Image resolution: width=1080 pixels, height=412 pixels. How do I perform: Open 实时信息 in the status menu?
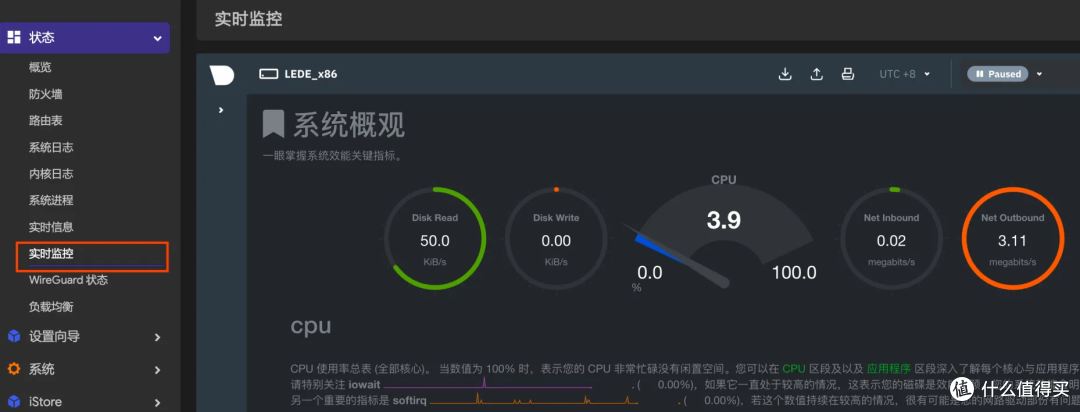51,227
